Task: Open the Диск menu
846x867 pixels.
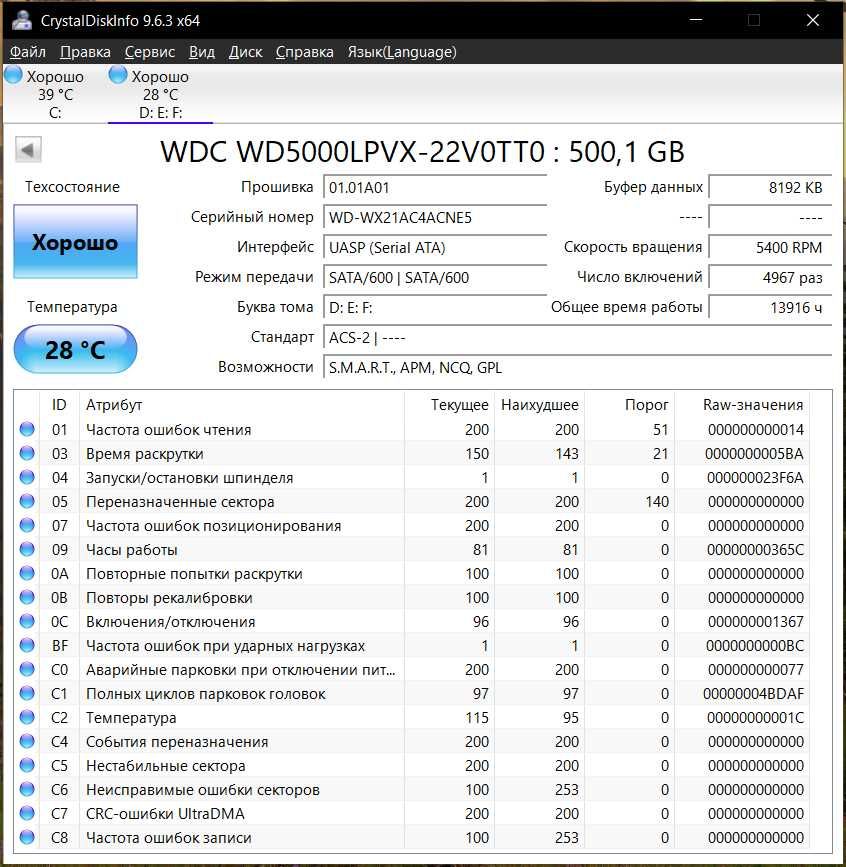Action: tap(246, 52)
